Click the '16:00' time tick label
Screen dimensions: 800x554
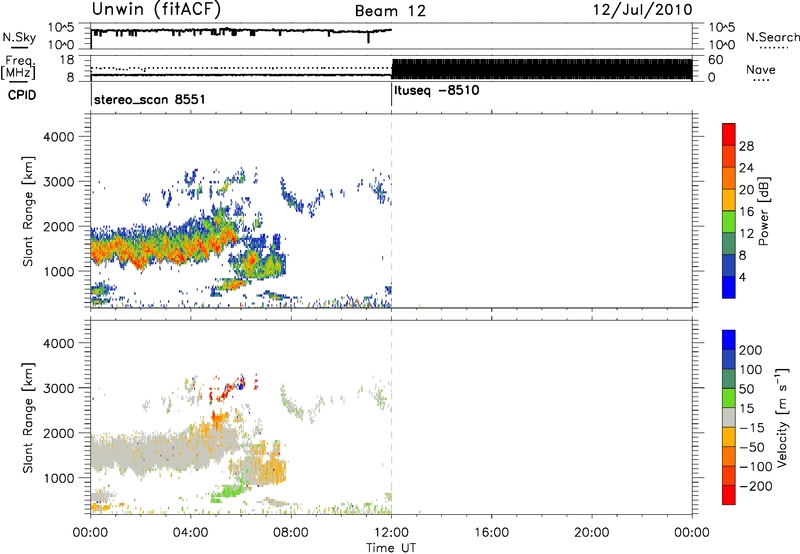point(491,533)
